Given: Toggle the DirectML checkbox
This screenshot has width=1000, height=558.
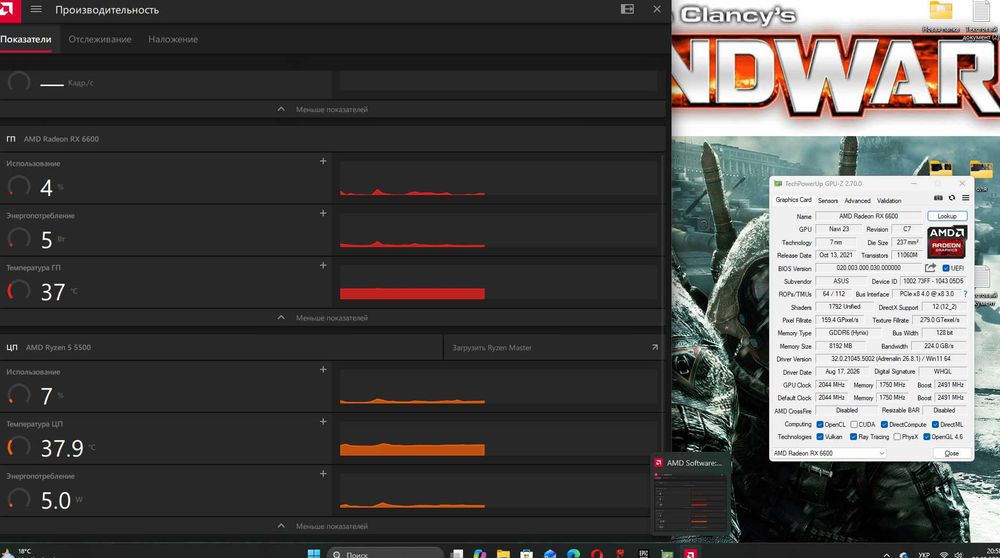Looking at the screenshot, I should pos(935,424).
